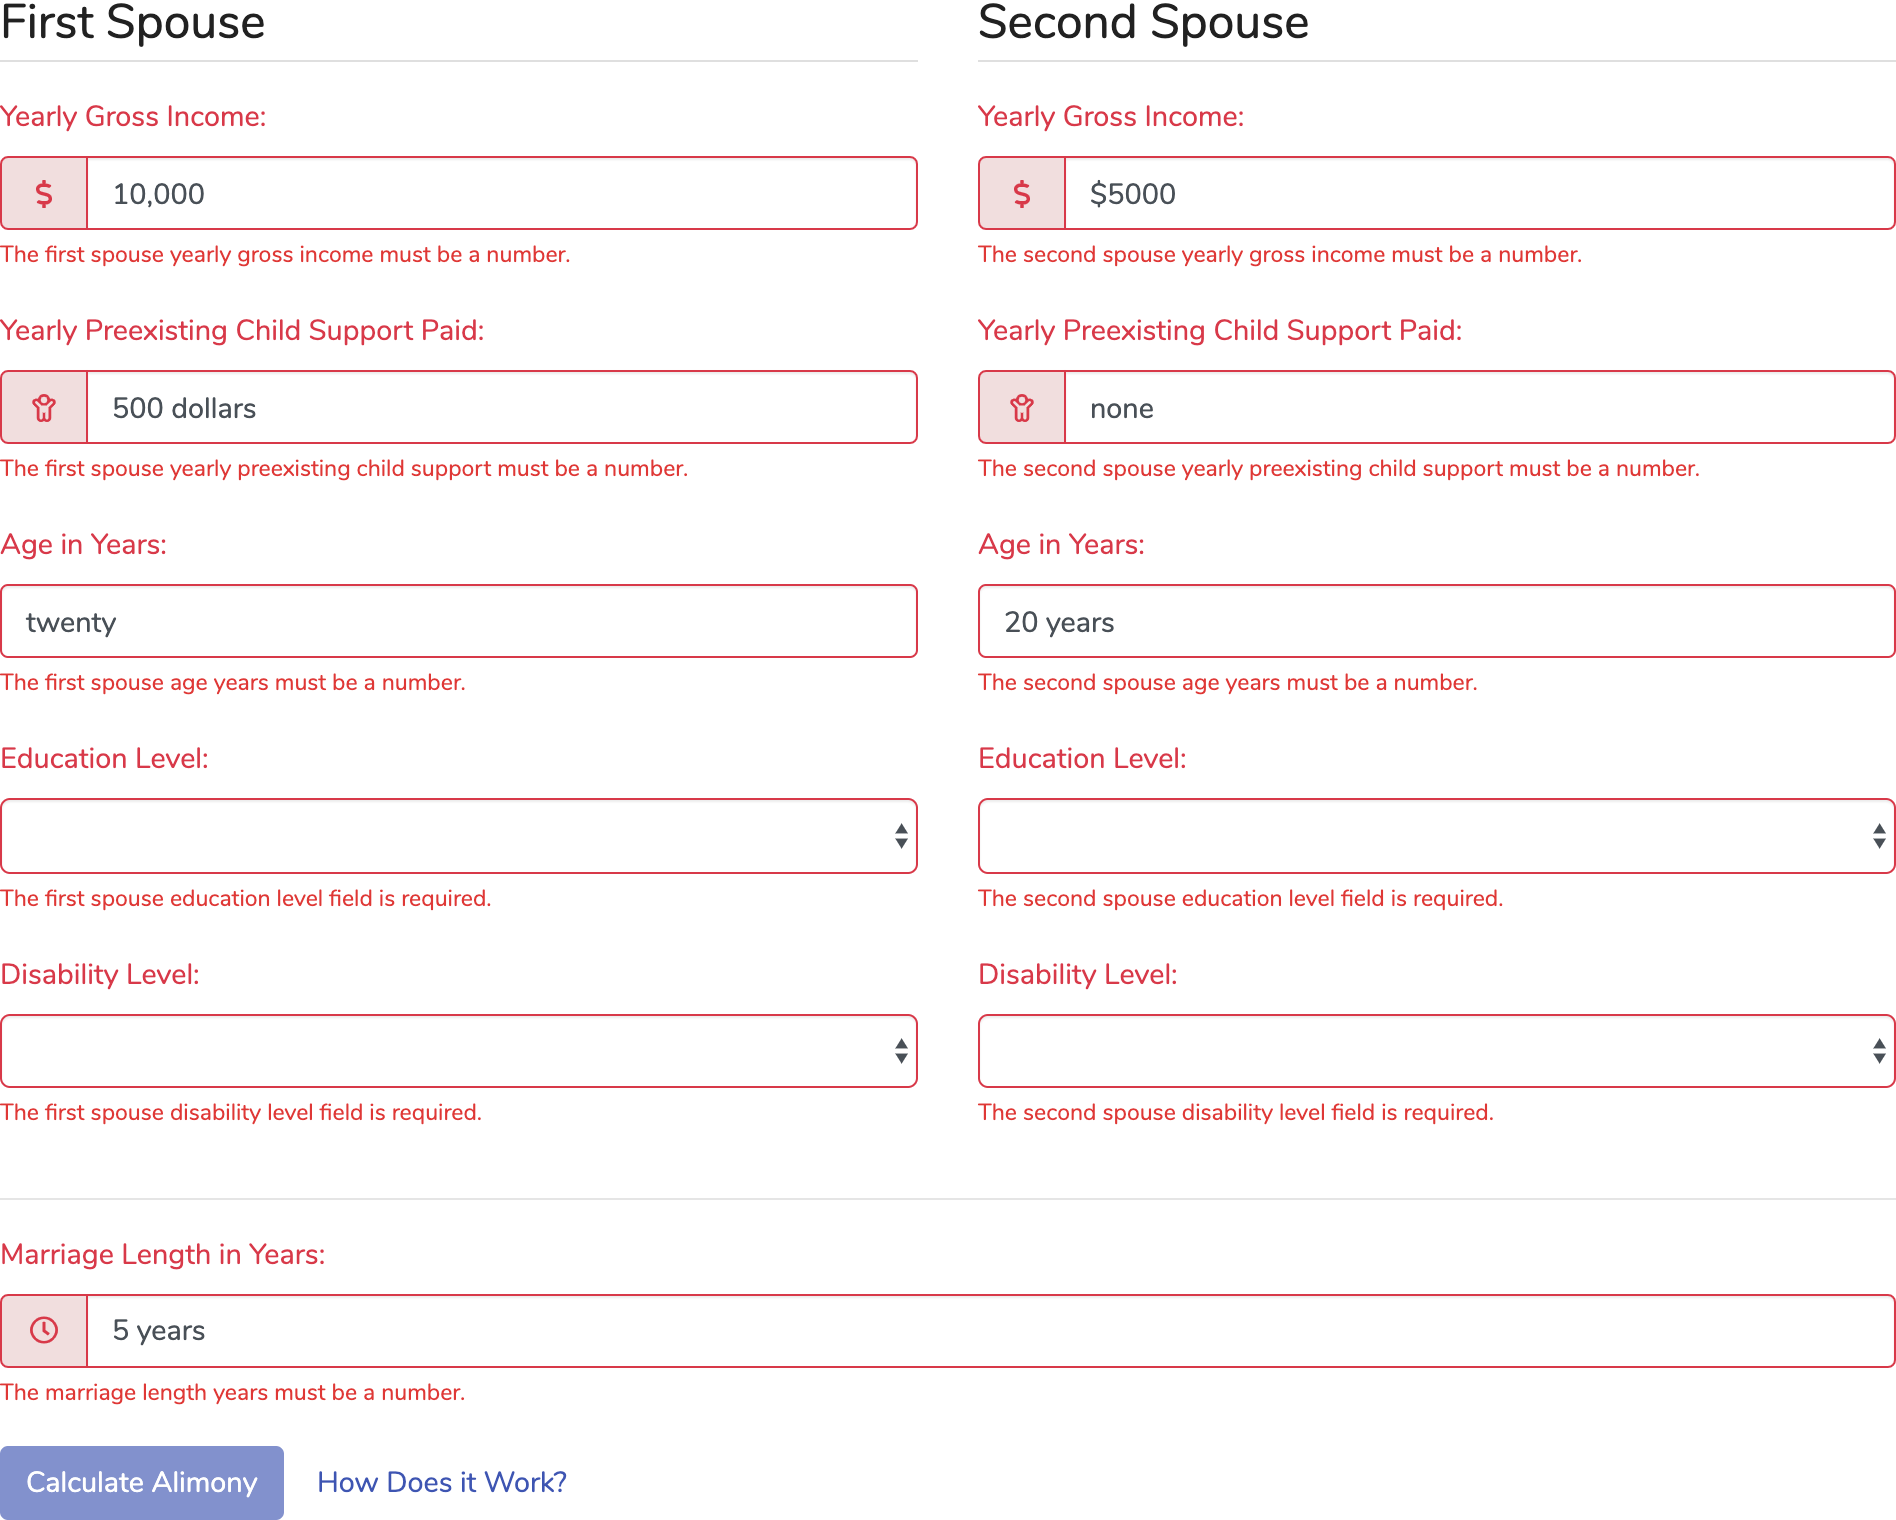Screen dimensions: 1896x1520
Task: Click the Marriage Length in Years input
Action: pyautogui.click(x=990, y=1330)
